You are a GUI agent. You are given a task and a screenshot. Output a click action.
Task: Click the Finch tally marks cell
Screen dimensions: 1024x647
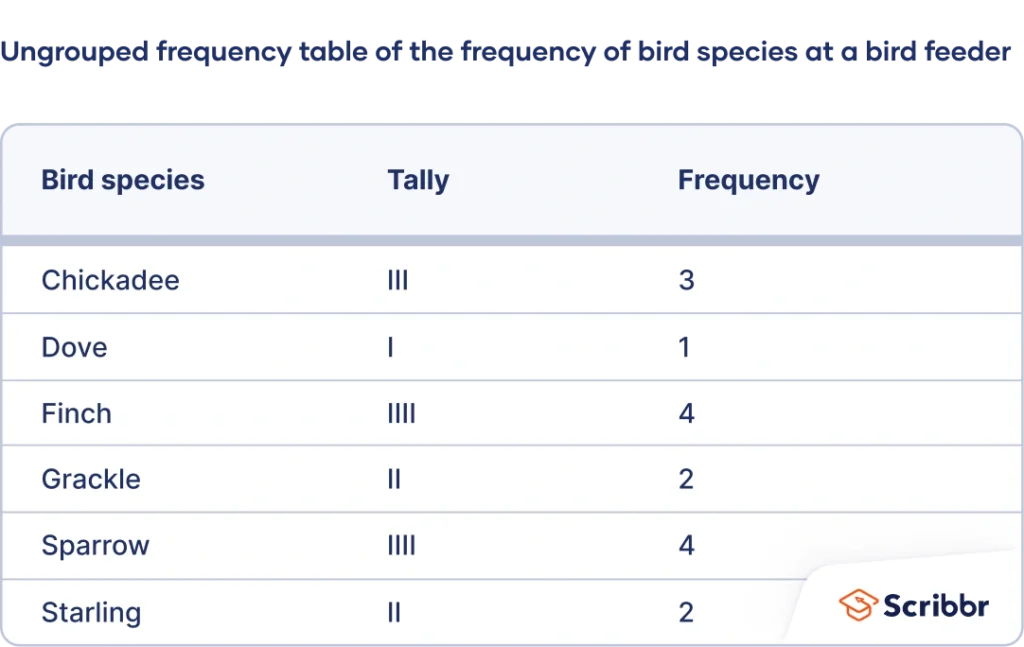pos(402,413)
